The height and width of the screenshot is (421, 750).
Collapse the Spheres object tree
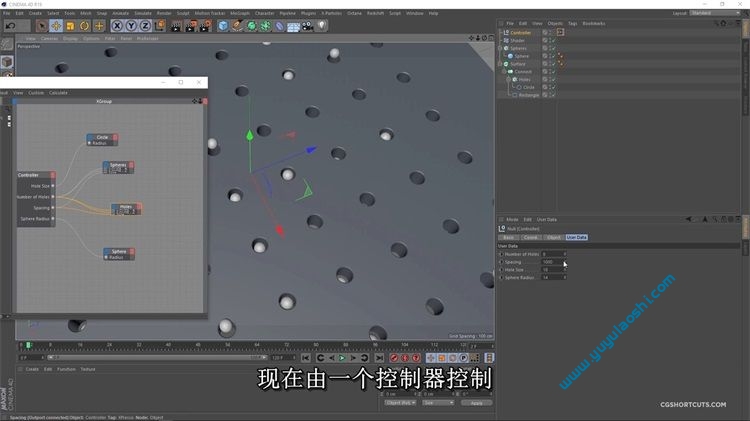pos(500,48)
